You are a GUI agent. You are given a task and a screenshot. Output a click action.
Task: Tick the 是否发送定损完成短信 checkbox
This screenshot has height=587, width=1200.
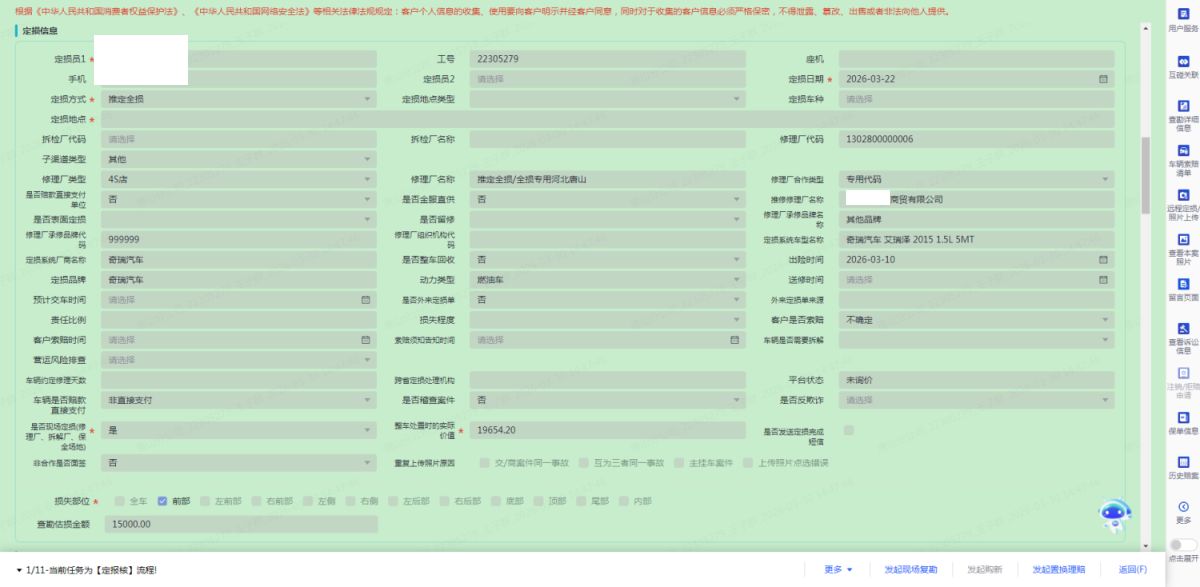[848, 430]
